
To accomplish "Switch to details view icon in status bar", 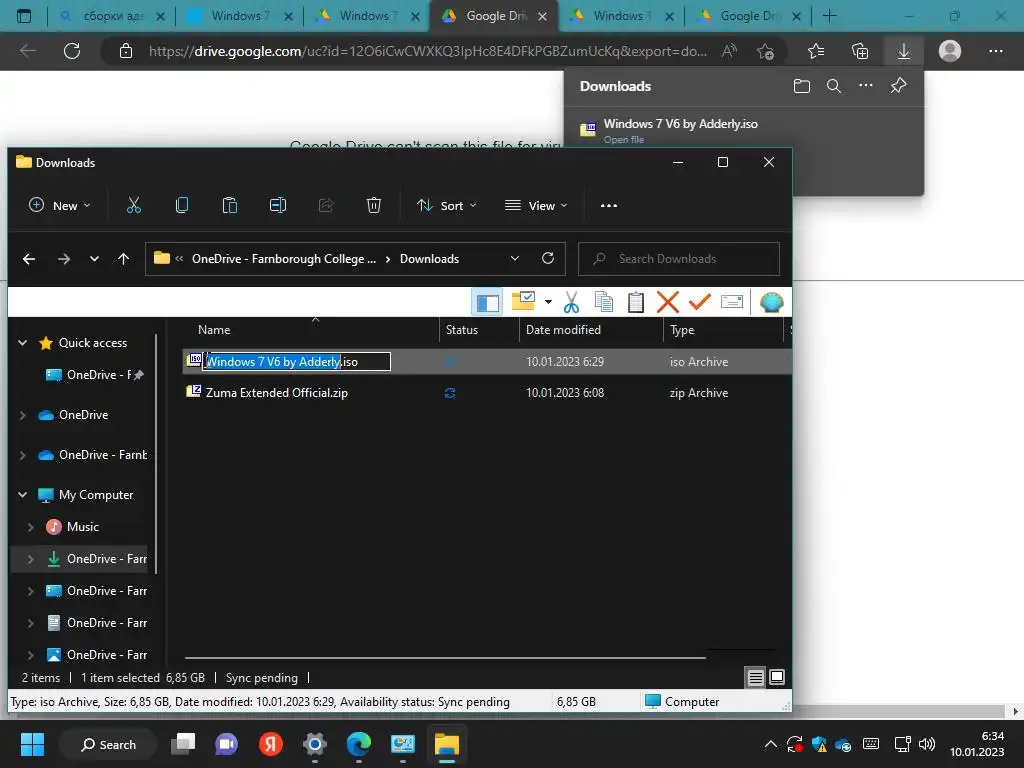I will click(x=755, y=677).
